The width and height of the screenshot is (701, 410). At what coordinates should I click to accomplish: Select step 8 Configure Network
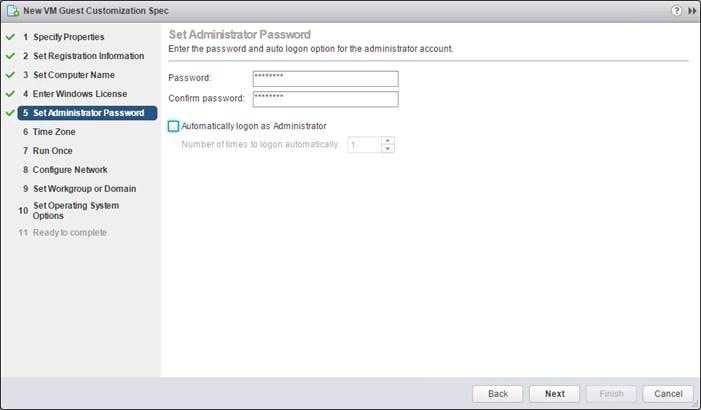coord(65,170)
